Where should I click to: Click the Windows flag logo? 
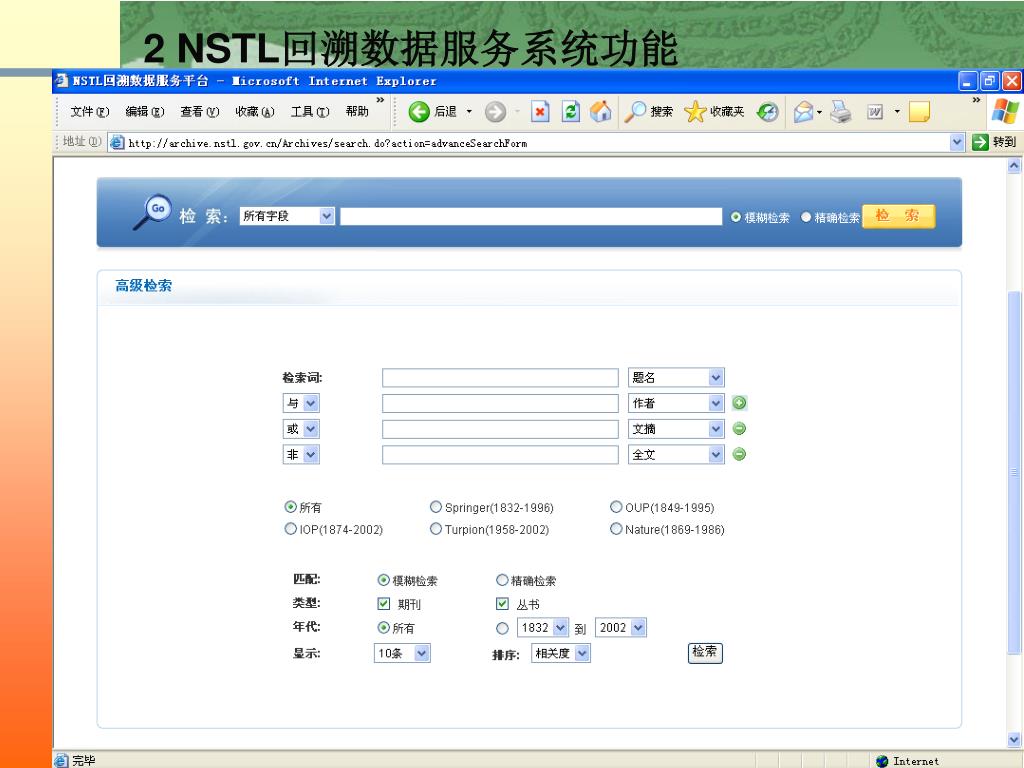1004,112
